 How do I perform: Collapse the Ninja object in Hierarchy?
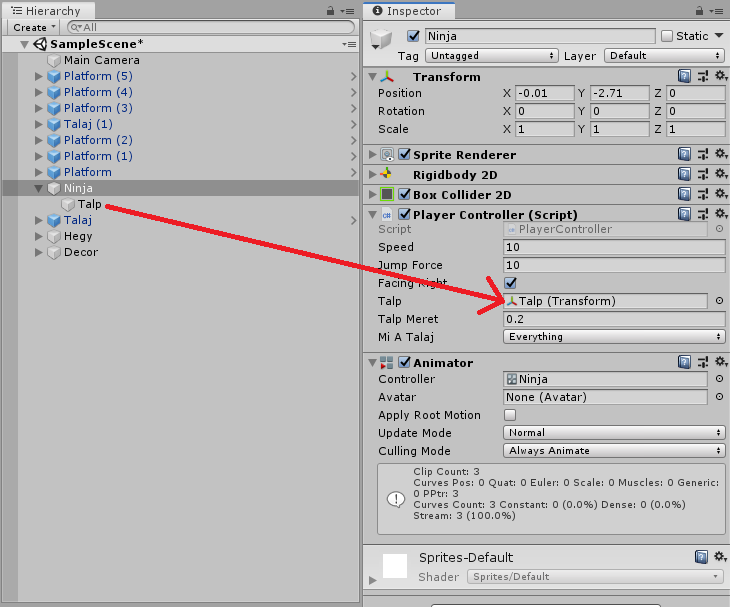40,188
